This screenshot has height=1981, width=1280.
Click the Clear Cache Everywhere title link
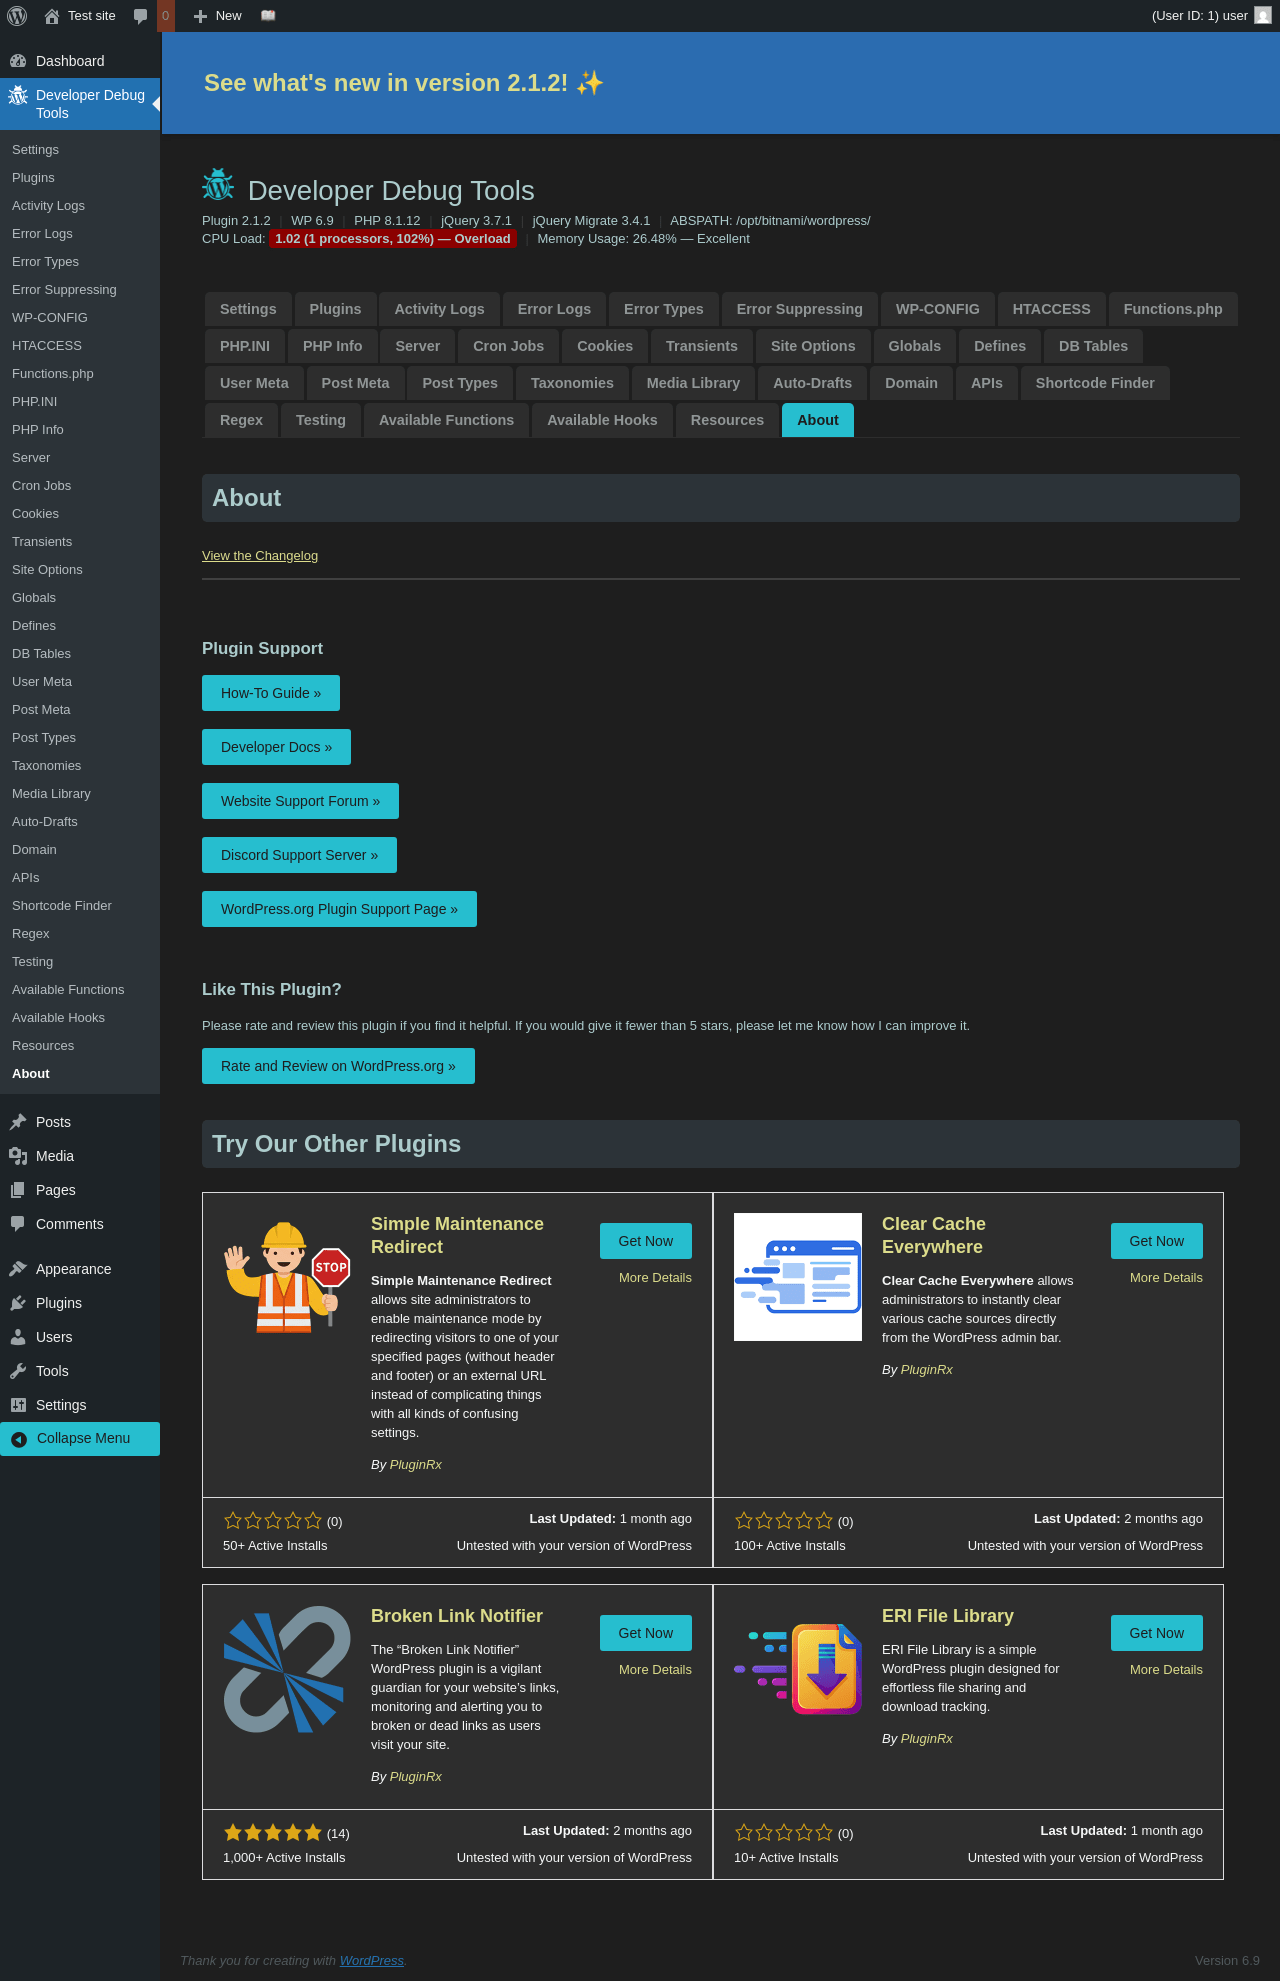pyautogui.click(x=934, y=1236)
